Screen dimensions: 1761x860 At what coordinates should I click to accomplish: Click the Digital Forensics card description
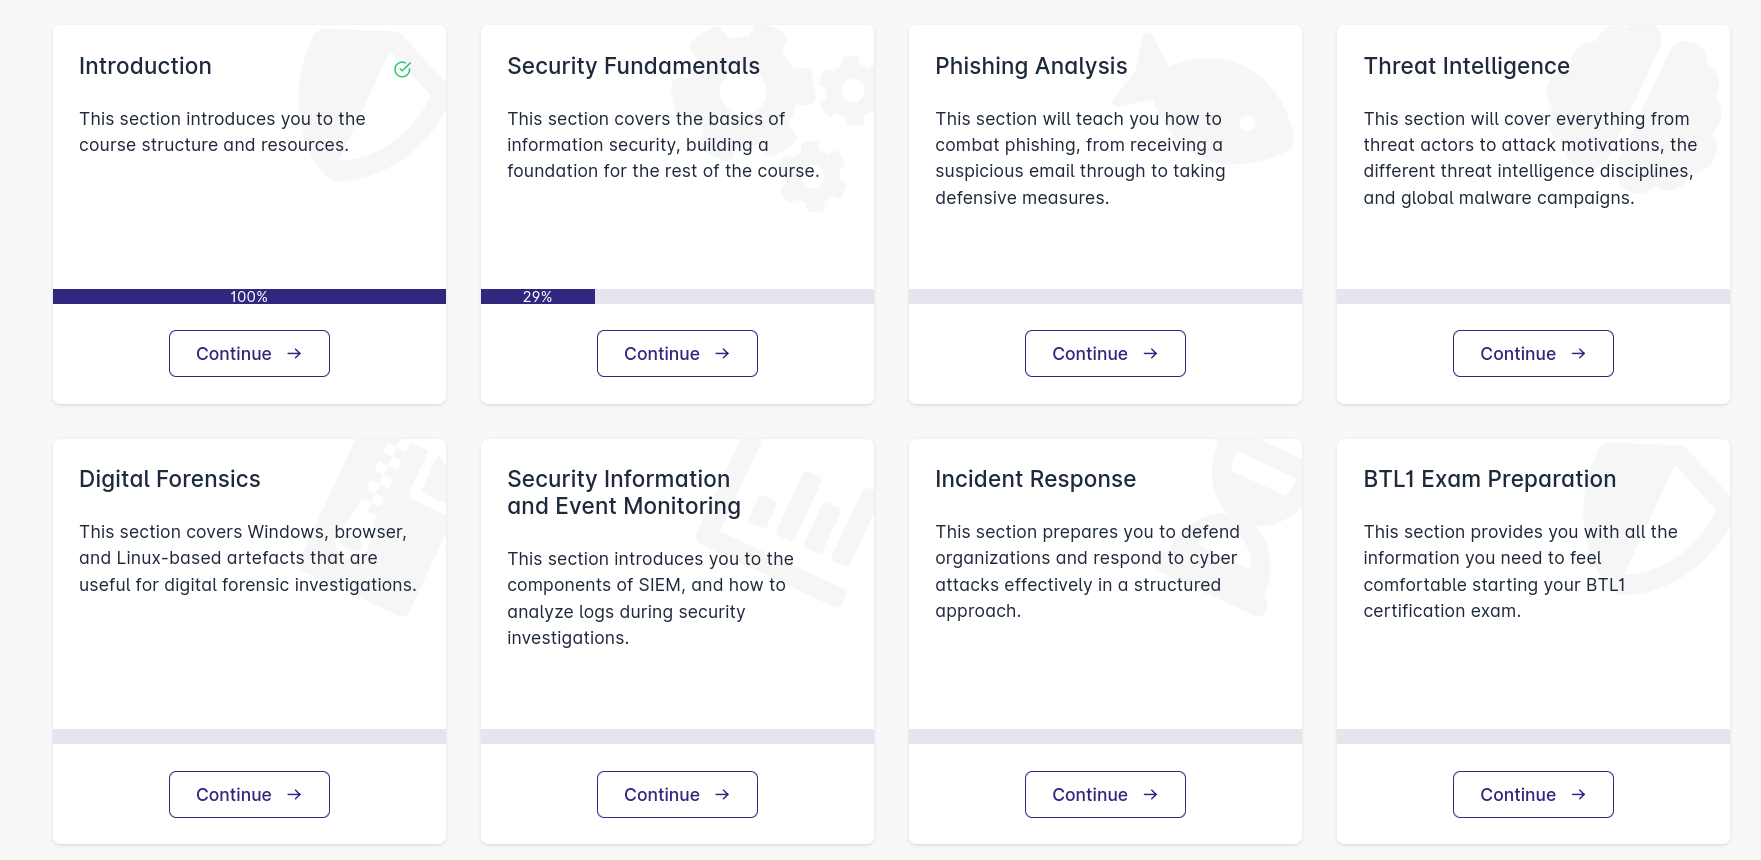247,558
